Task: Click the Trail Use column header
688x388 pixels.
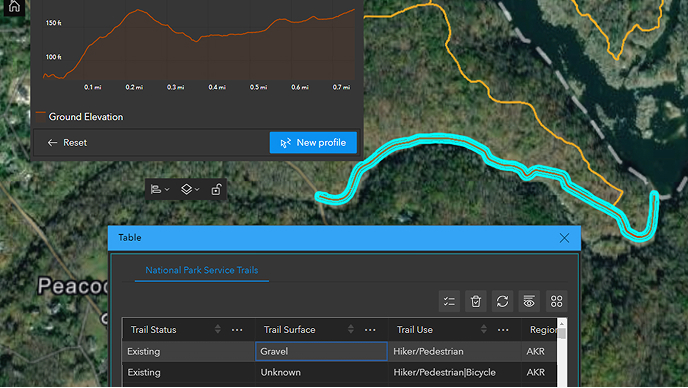Action: point(415,330)
